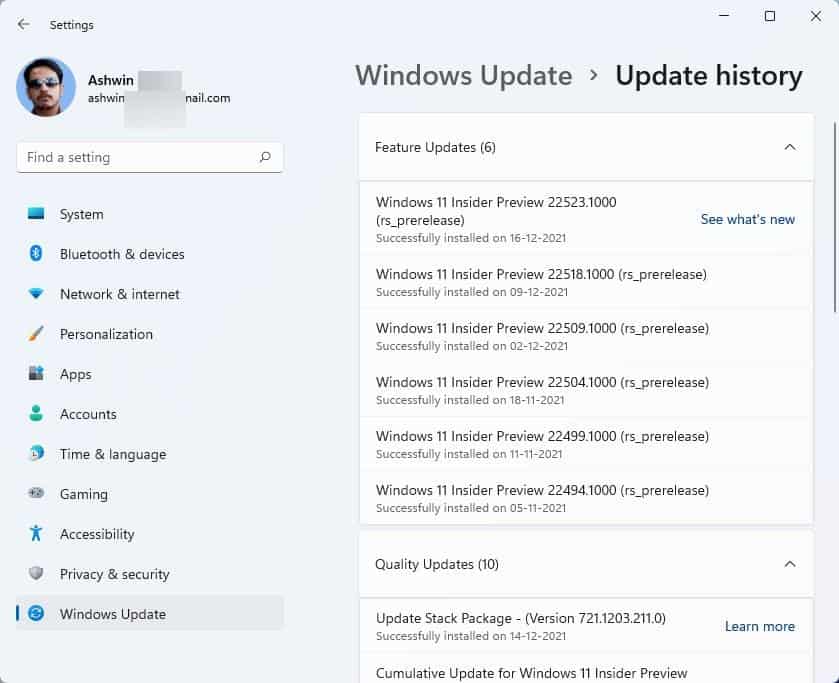
Task: Open Bluetooth & devices via its icon
Action: tap(36, 254)
